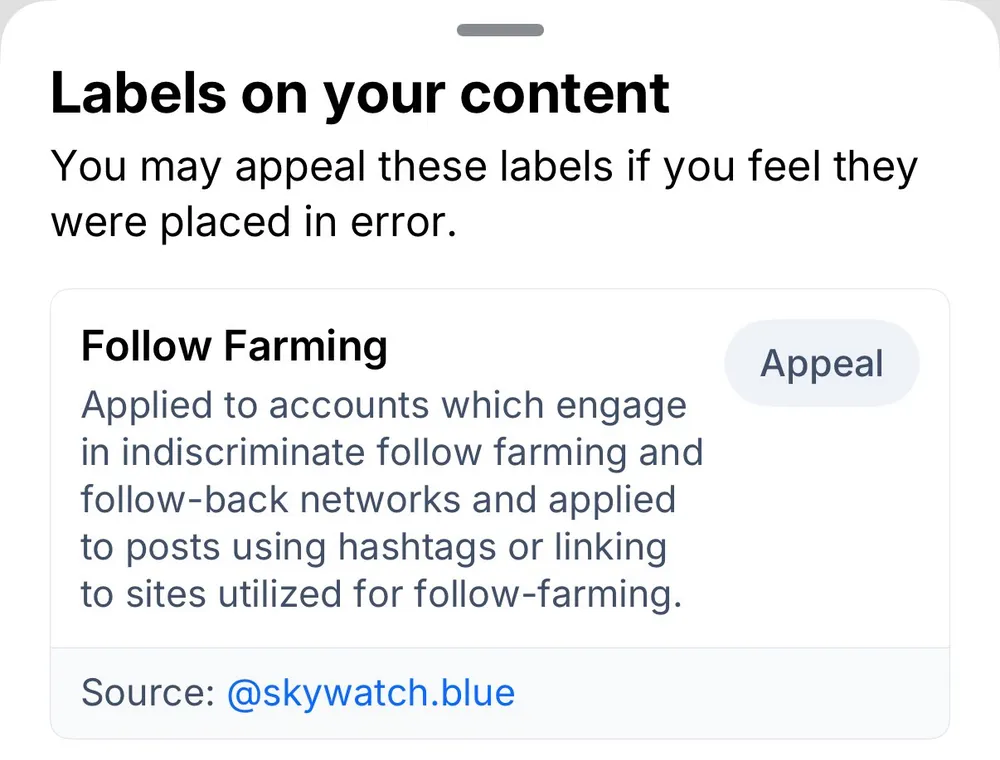Screen dimensions: 1000x760
Task: Open the @skywatch.blue source link
Action: click(371, 693)
